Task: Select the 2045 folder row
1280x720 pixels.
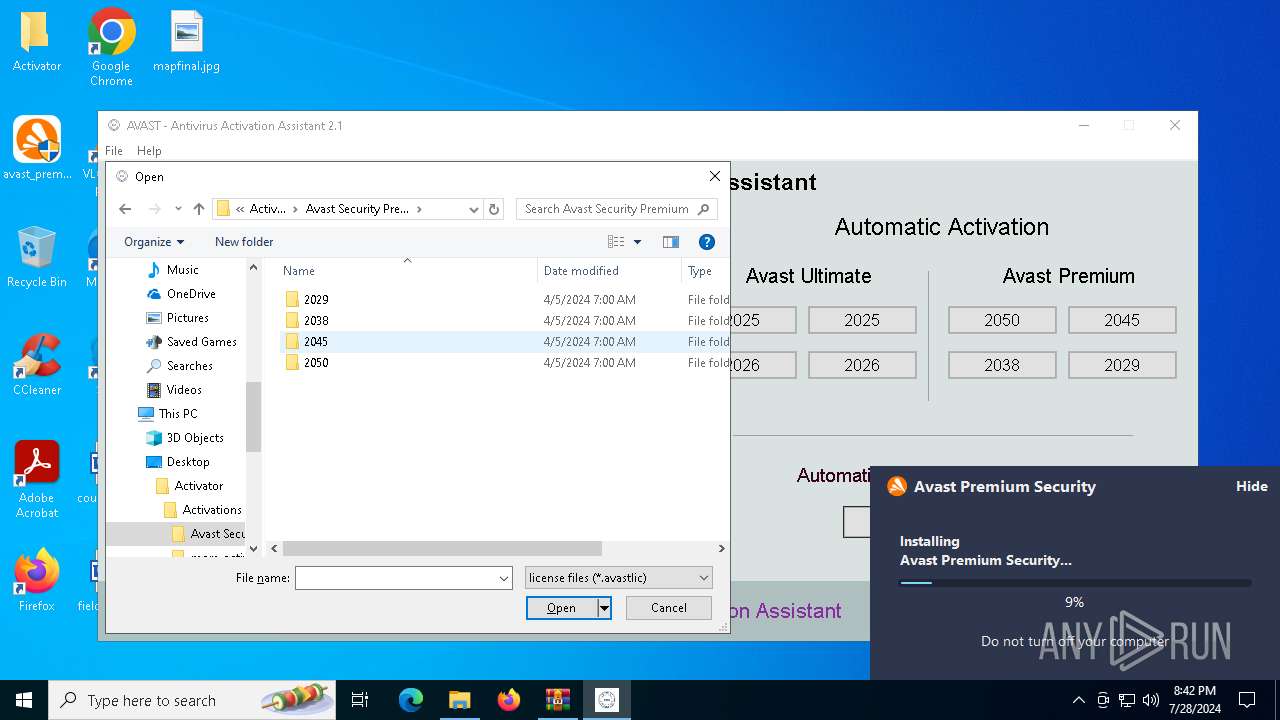Action: 505,341
